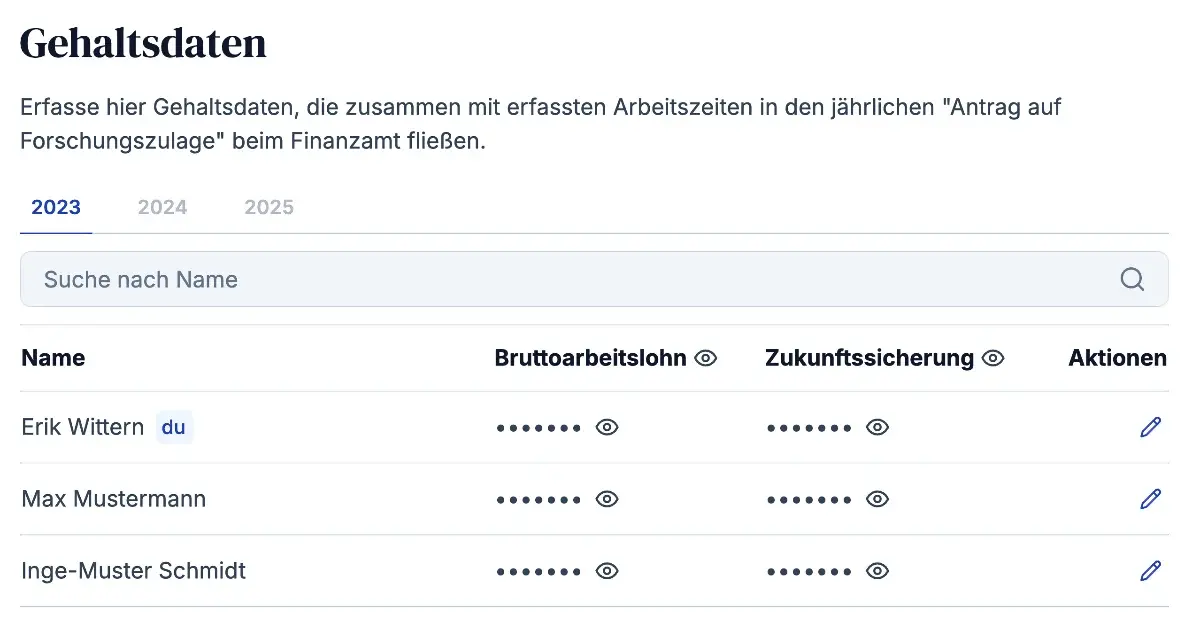Viewport: 1200px width, 630px height.
Task: Switch to the 2023 tab
Action: click(x=56, y=208)
